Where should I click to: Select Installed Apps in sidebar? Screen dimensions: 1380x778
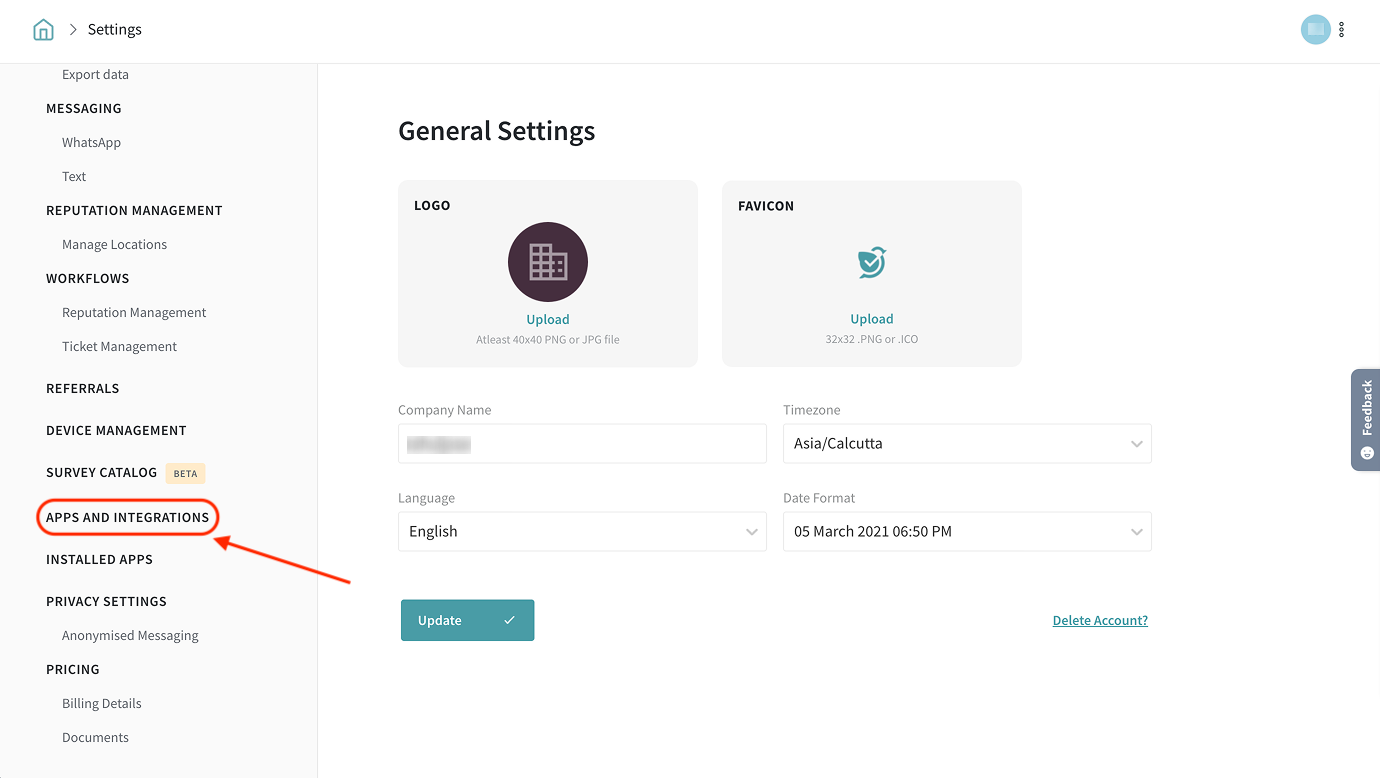[x=99, y=559]
